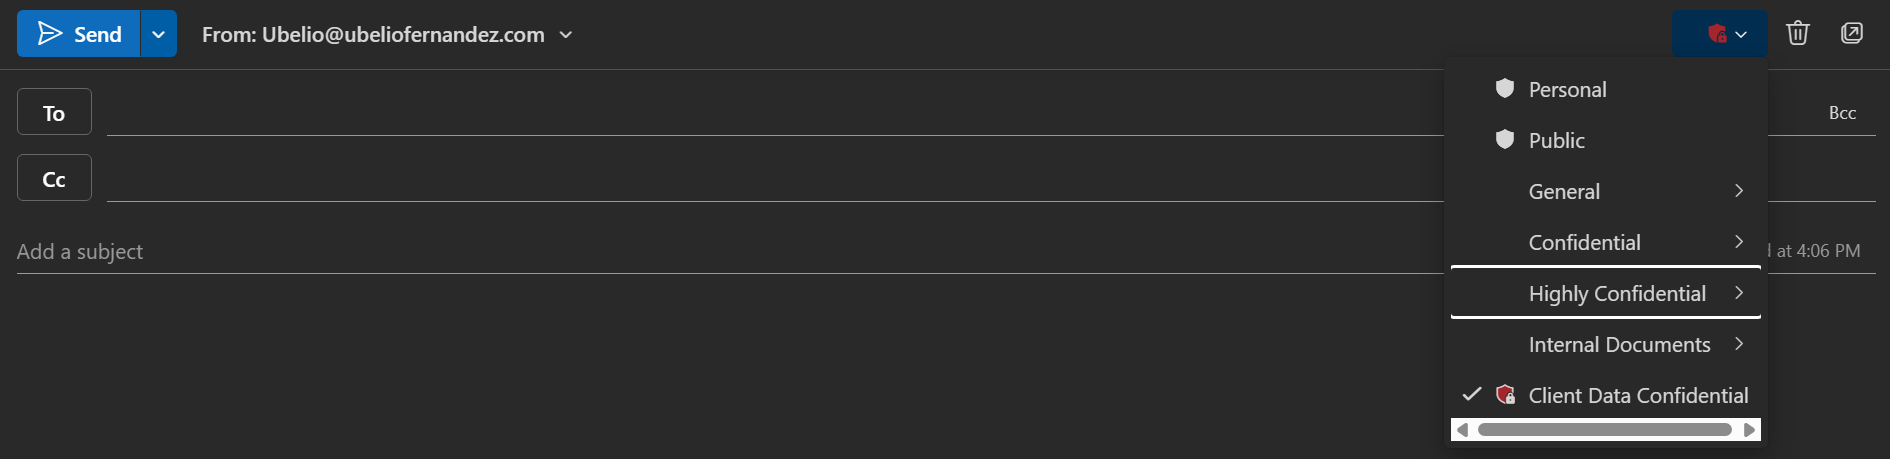Click the Send paper plane icon

(x=49, y=34)
